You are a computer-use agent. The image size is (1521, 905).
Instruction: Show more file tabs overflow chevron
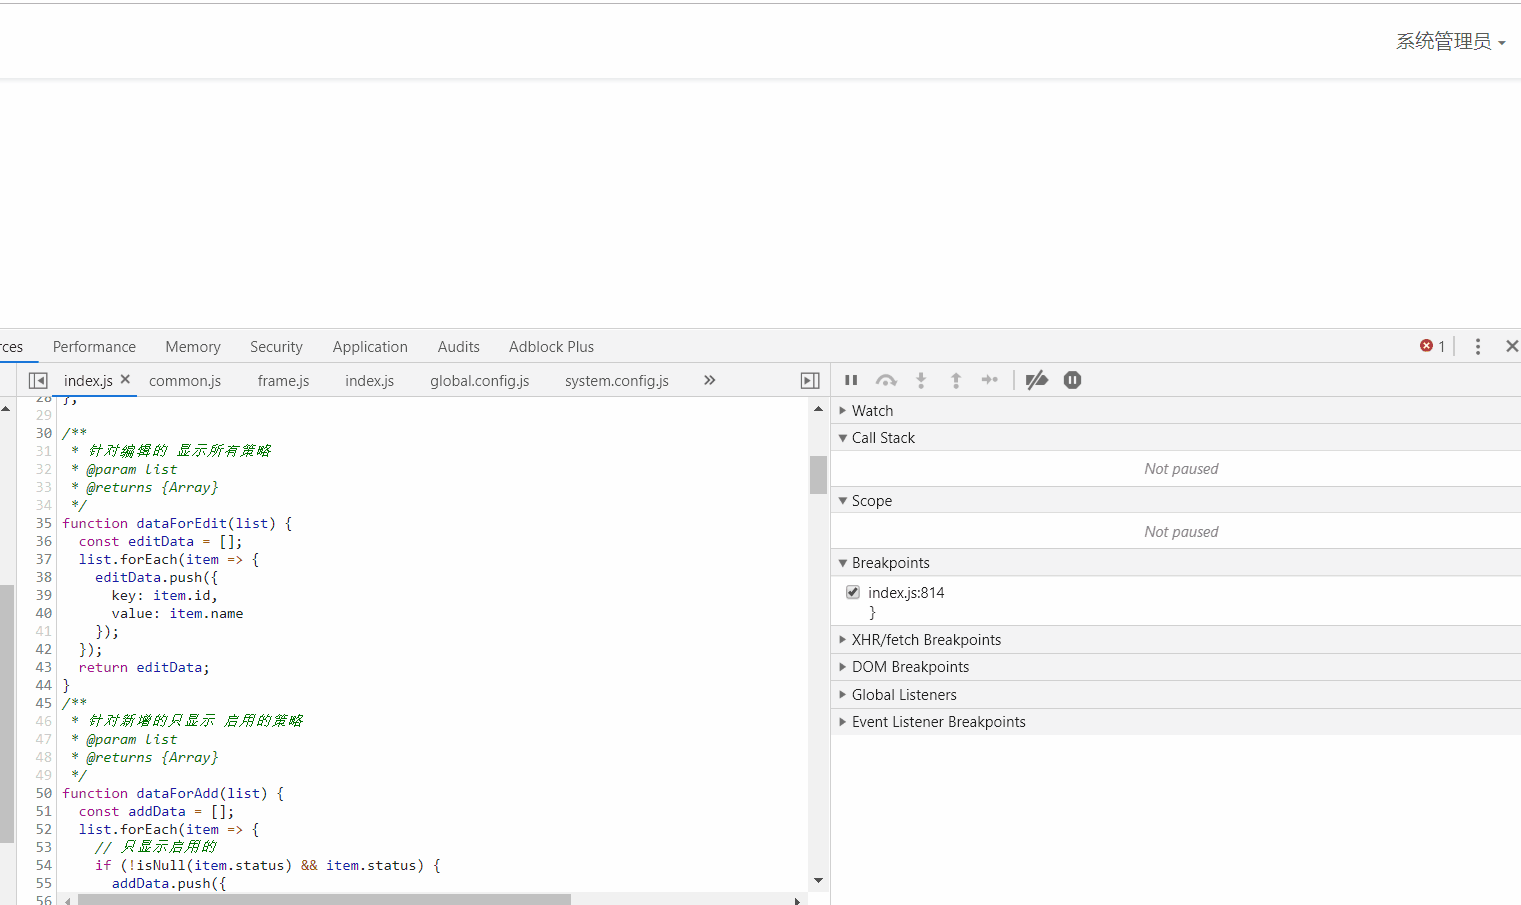[709, 380]
